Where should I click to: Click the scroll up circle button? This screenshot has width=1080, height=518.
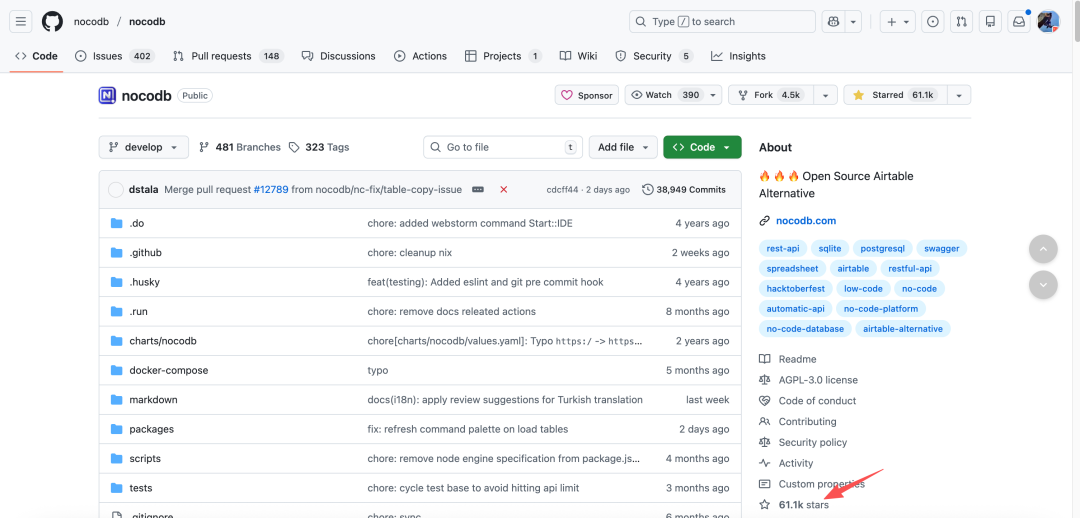point(1043,249)
